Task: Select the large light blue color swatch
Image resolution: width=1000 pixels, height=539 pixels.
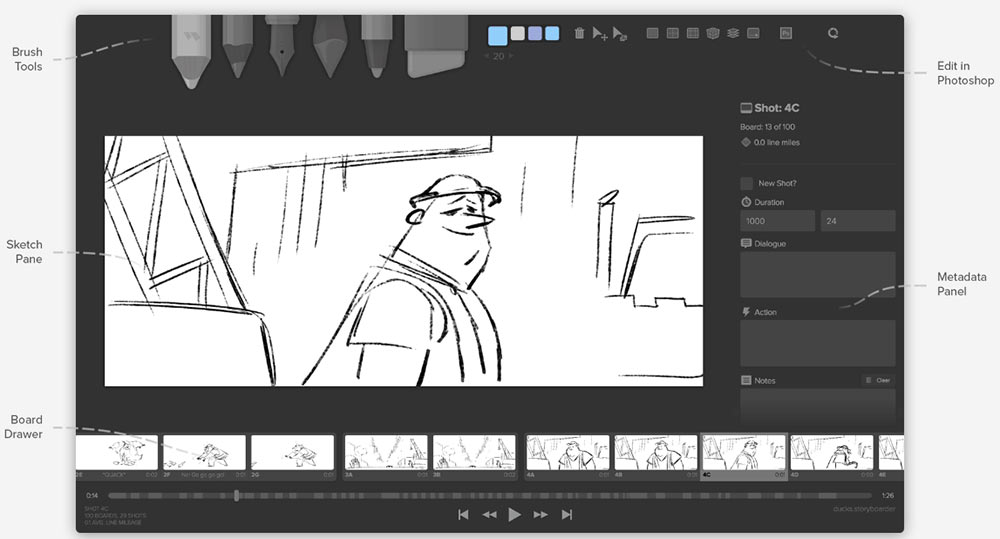Action: 497,36
